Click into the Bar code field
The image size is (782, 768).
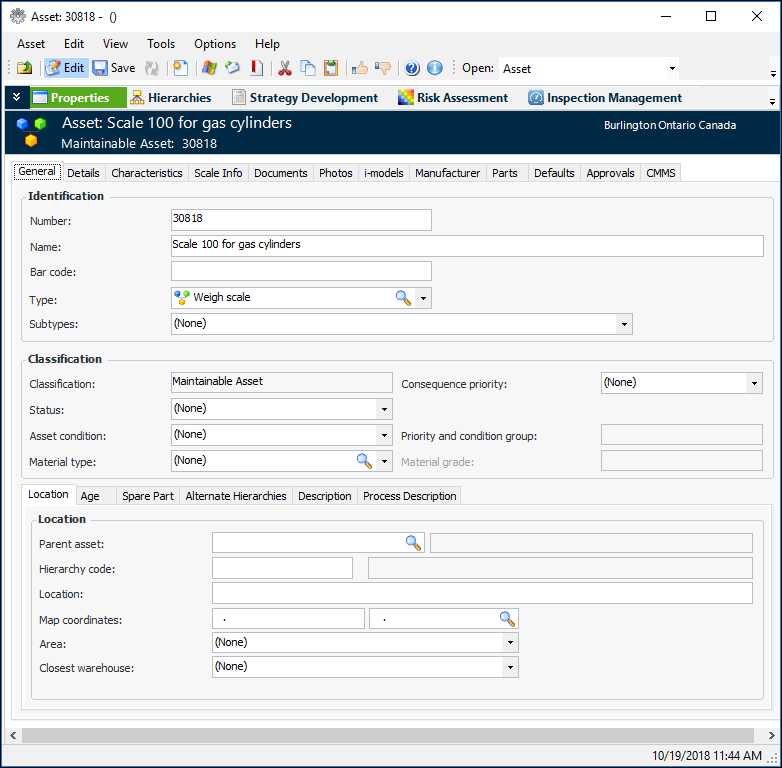click(x=301, y=271)
